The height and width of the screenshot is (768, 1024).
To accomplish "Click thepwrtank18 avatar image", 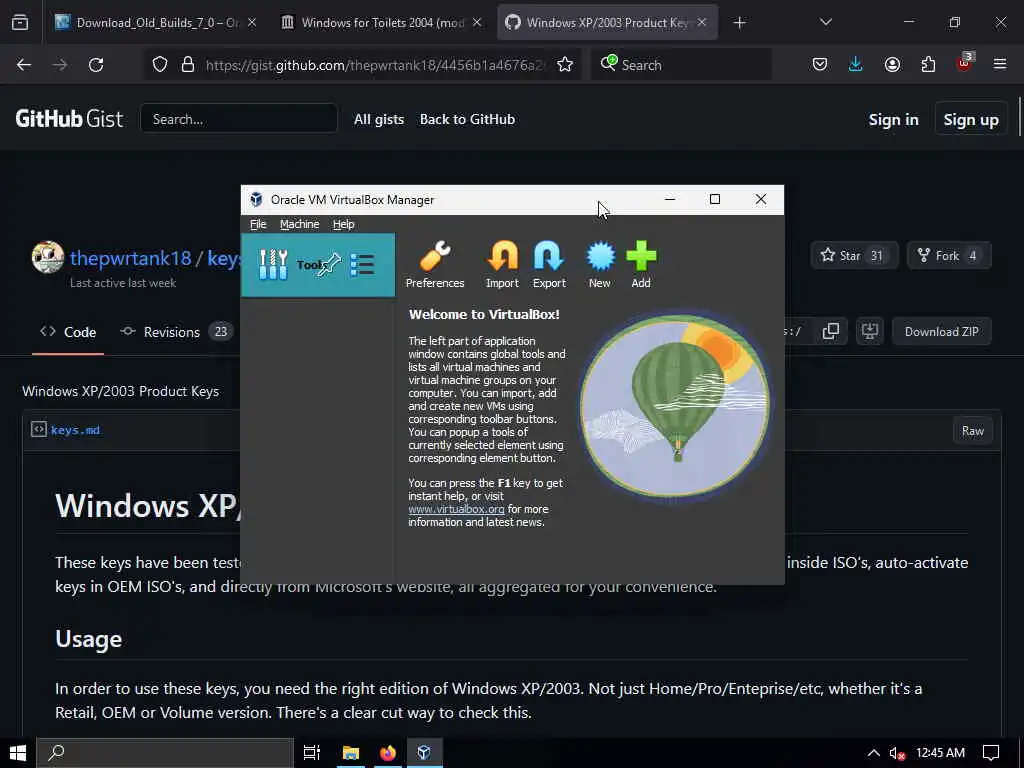I will pyautogui.click(x=48, y=257).
